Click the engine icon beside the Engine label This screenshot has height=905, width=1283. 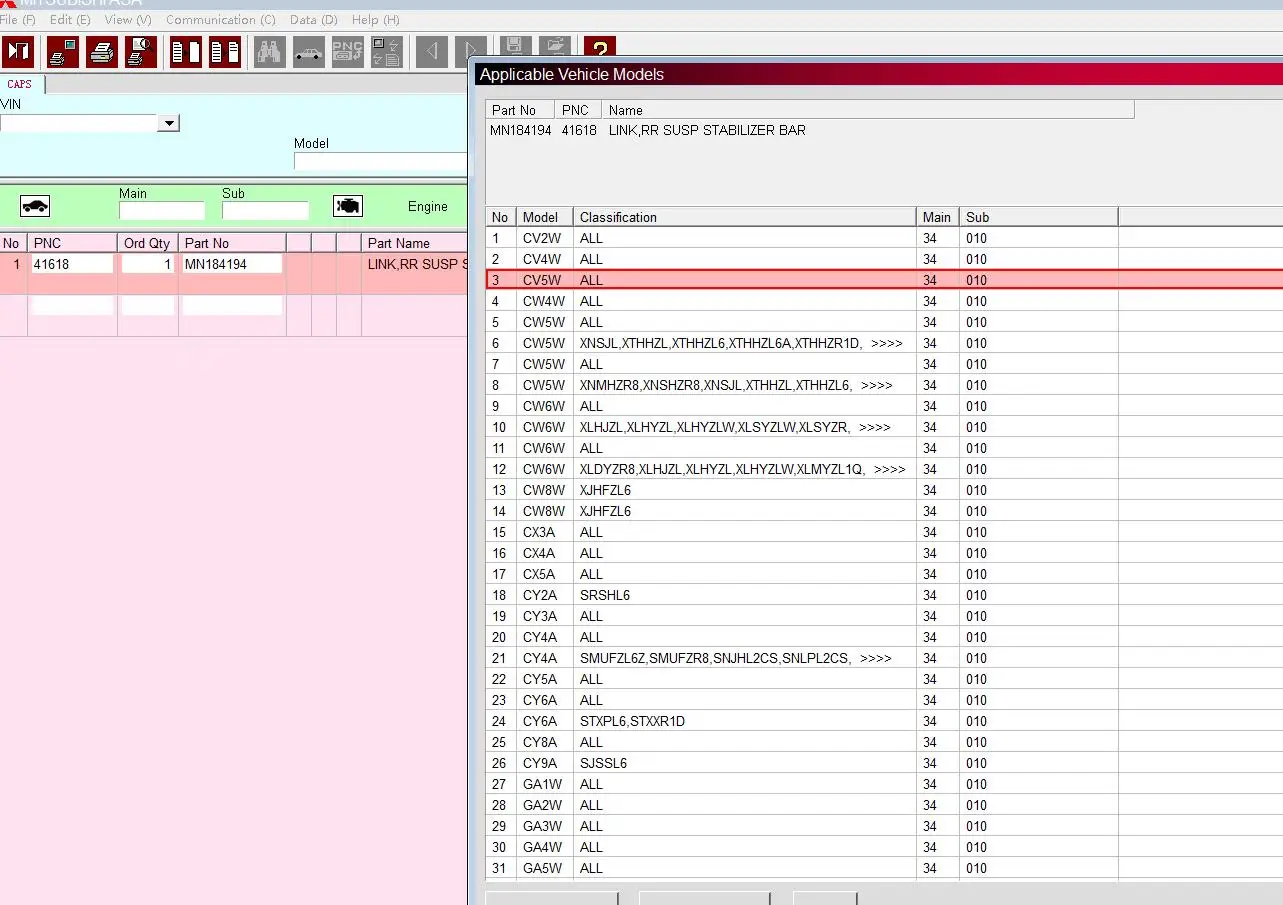348,206
